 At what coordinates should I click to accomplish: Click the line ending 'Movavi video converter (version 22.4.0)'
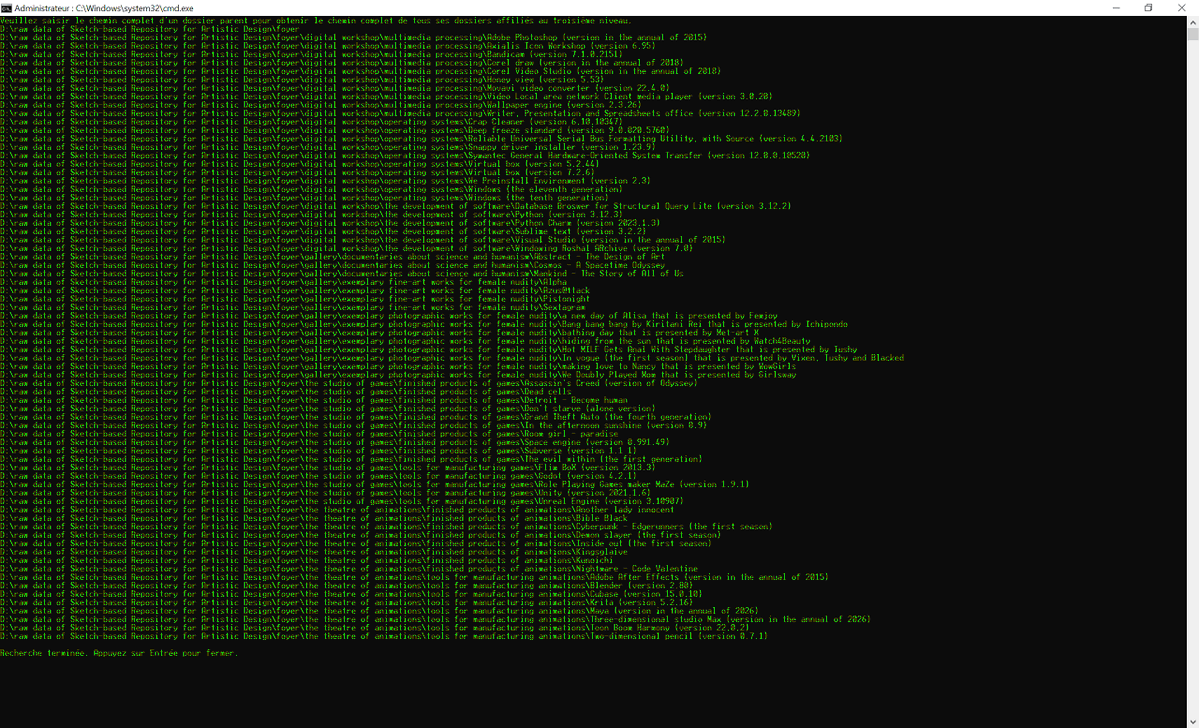[x=335, y=88]
